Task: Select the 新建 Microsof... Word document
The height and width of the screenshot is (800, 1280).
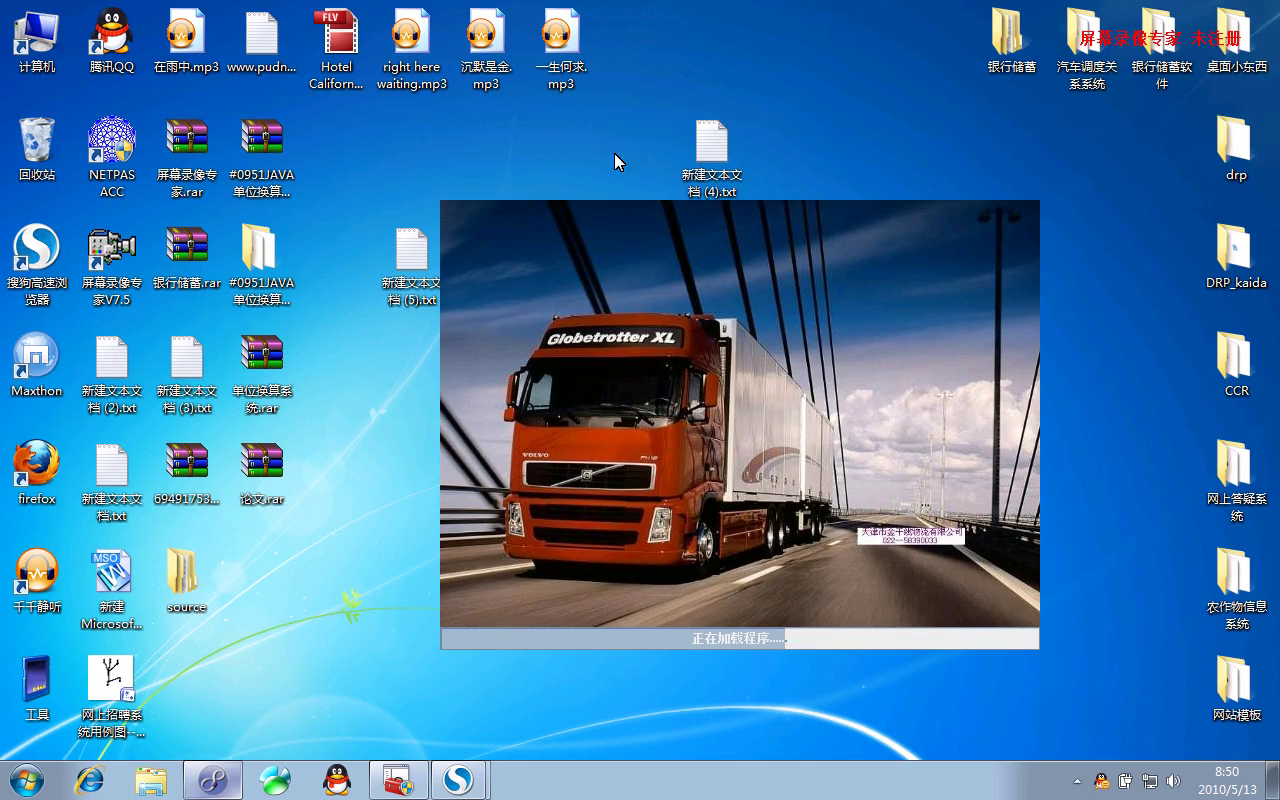Action: pos(112,588)
